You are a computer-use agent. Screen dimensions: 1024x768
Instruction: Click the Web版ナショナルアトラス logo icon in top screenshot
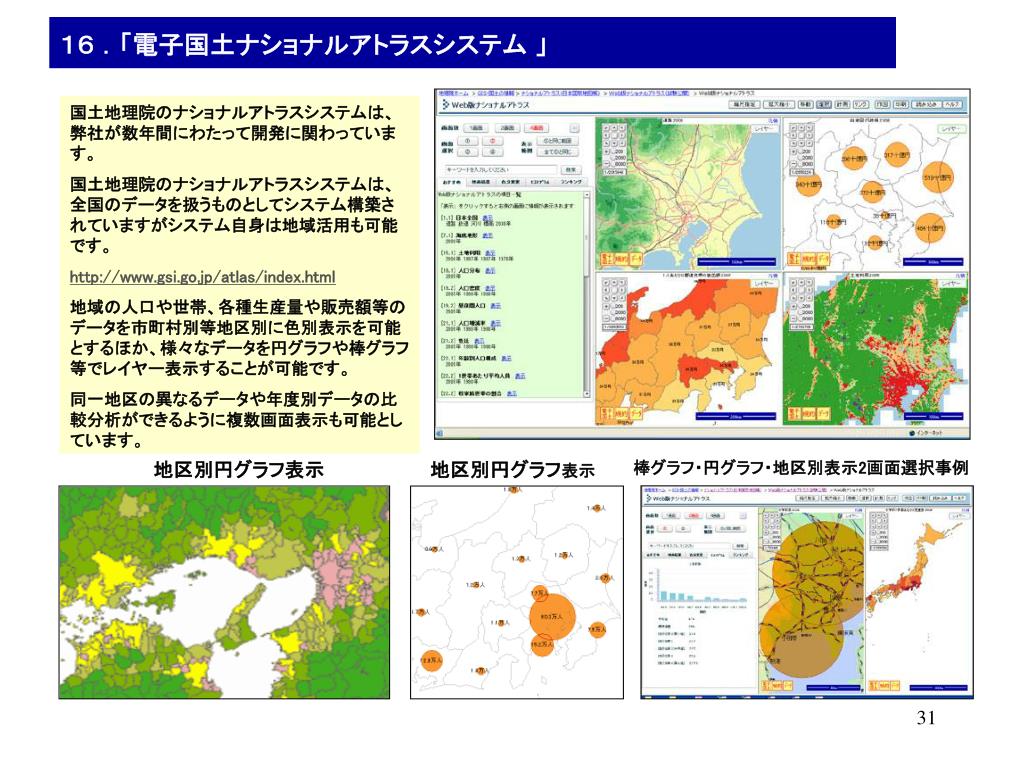pyautogui.click(x=445, y=105)
